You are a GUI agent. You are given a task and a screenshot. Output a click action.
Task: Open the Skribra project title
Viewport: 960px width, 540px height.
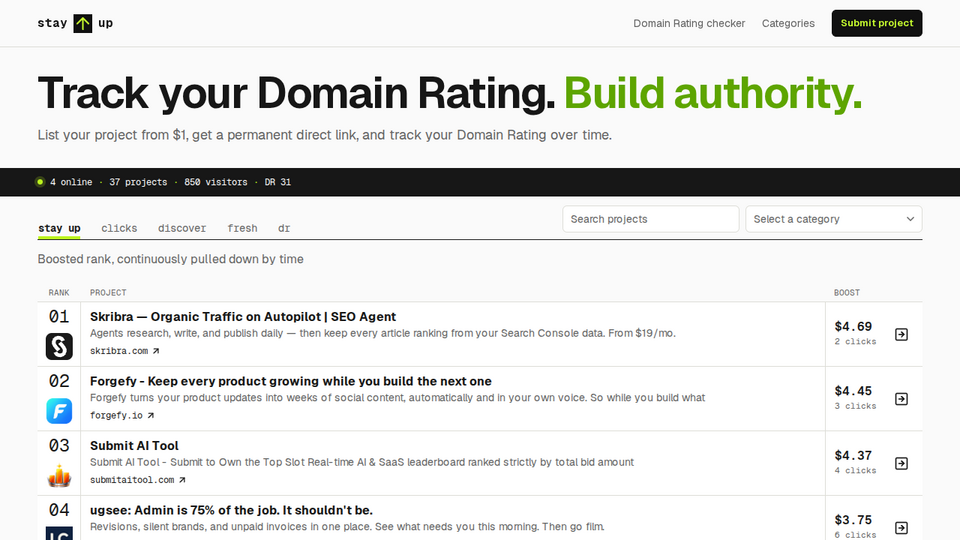click(x=243, y=317)
